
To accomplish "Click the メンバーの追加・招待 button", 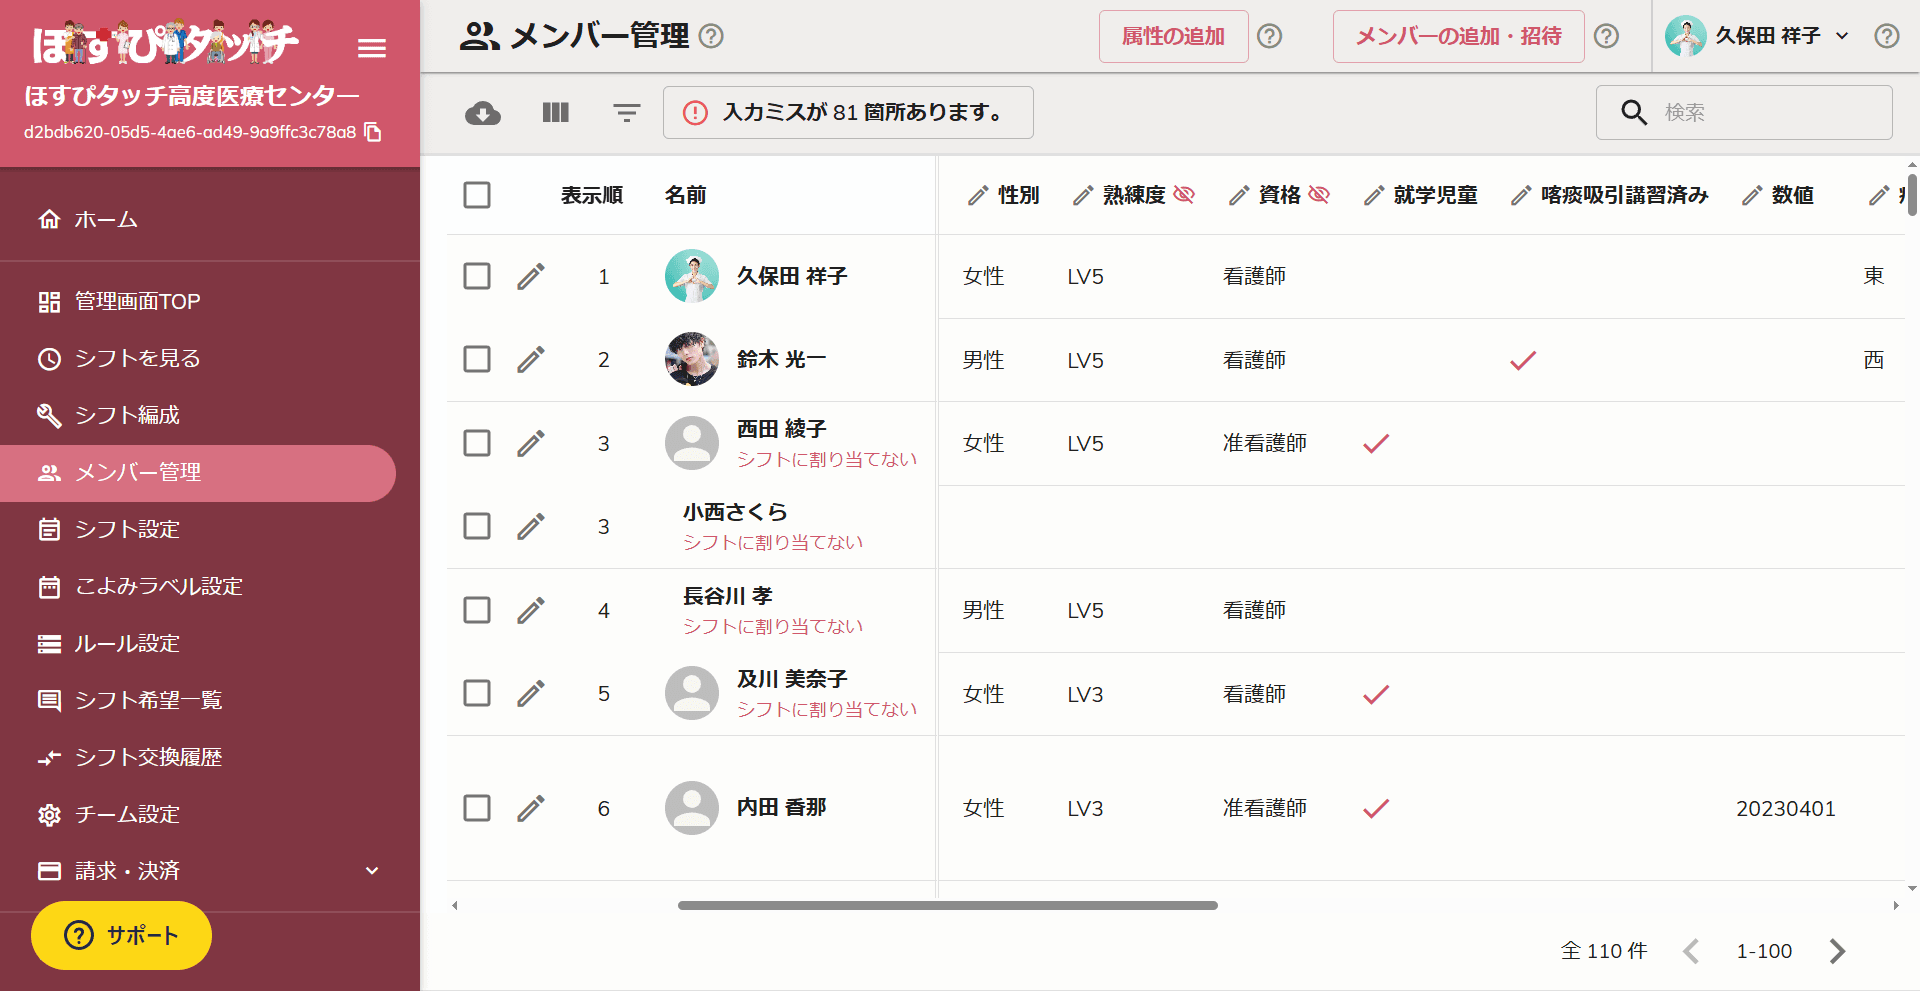I will click(x=1457, y=37).
